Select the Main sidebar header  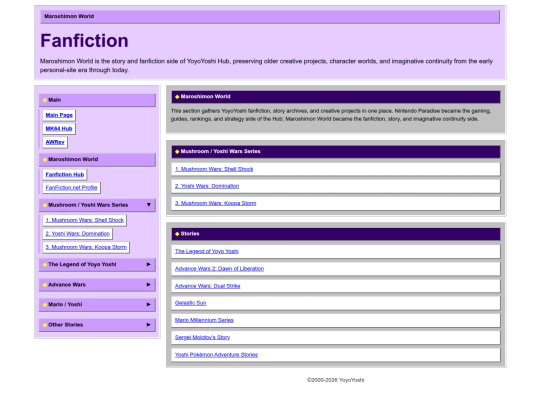tap(97, 100)
